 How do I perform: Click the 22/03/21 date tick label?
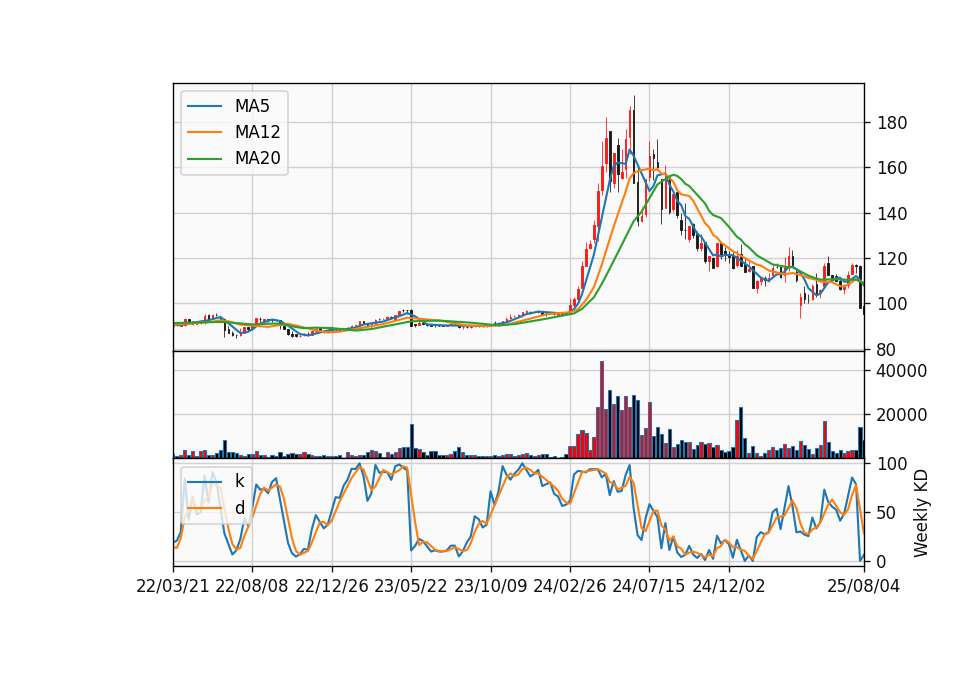(173, 586)
